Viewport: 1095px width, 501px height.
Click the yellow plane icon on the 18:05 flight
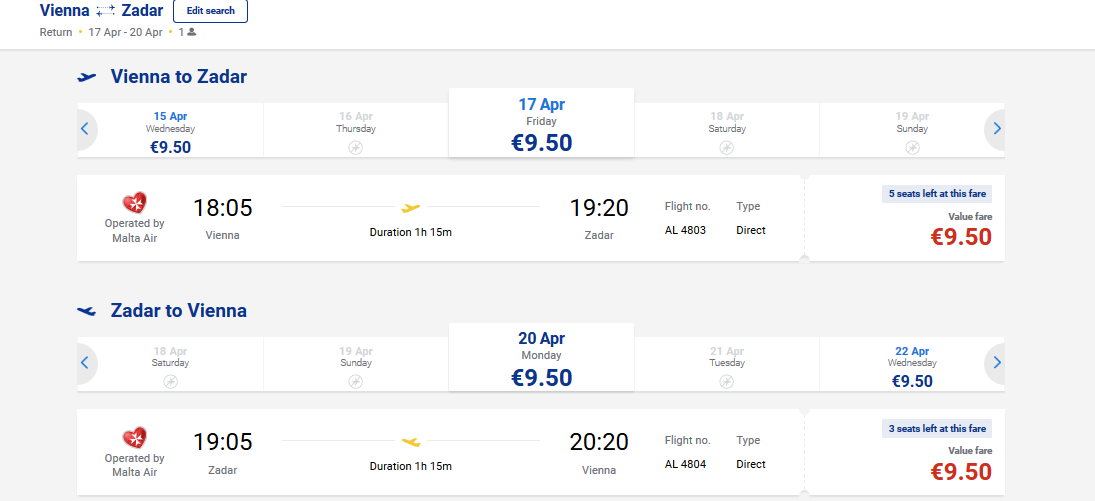tap(411, 208)
